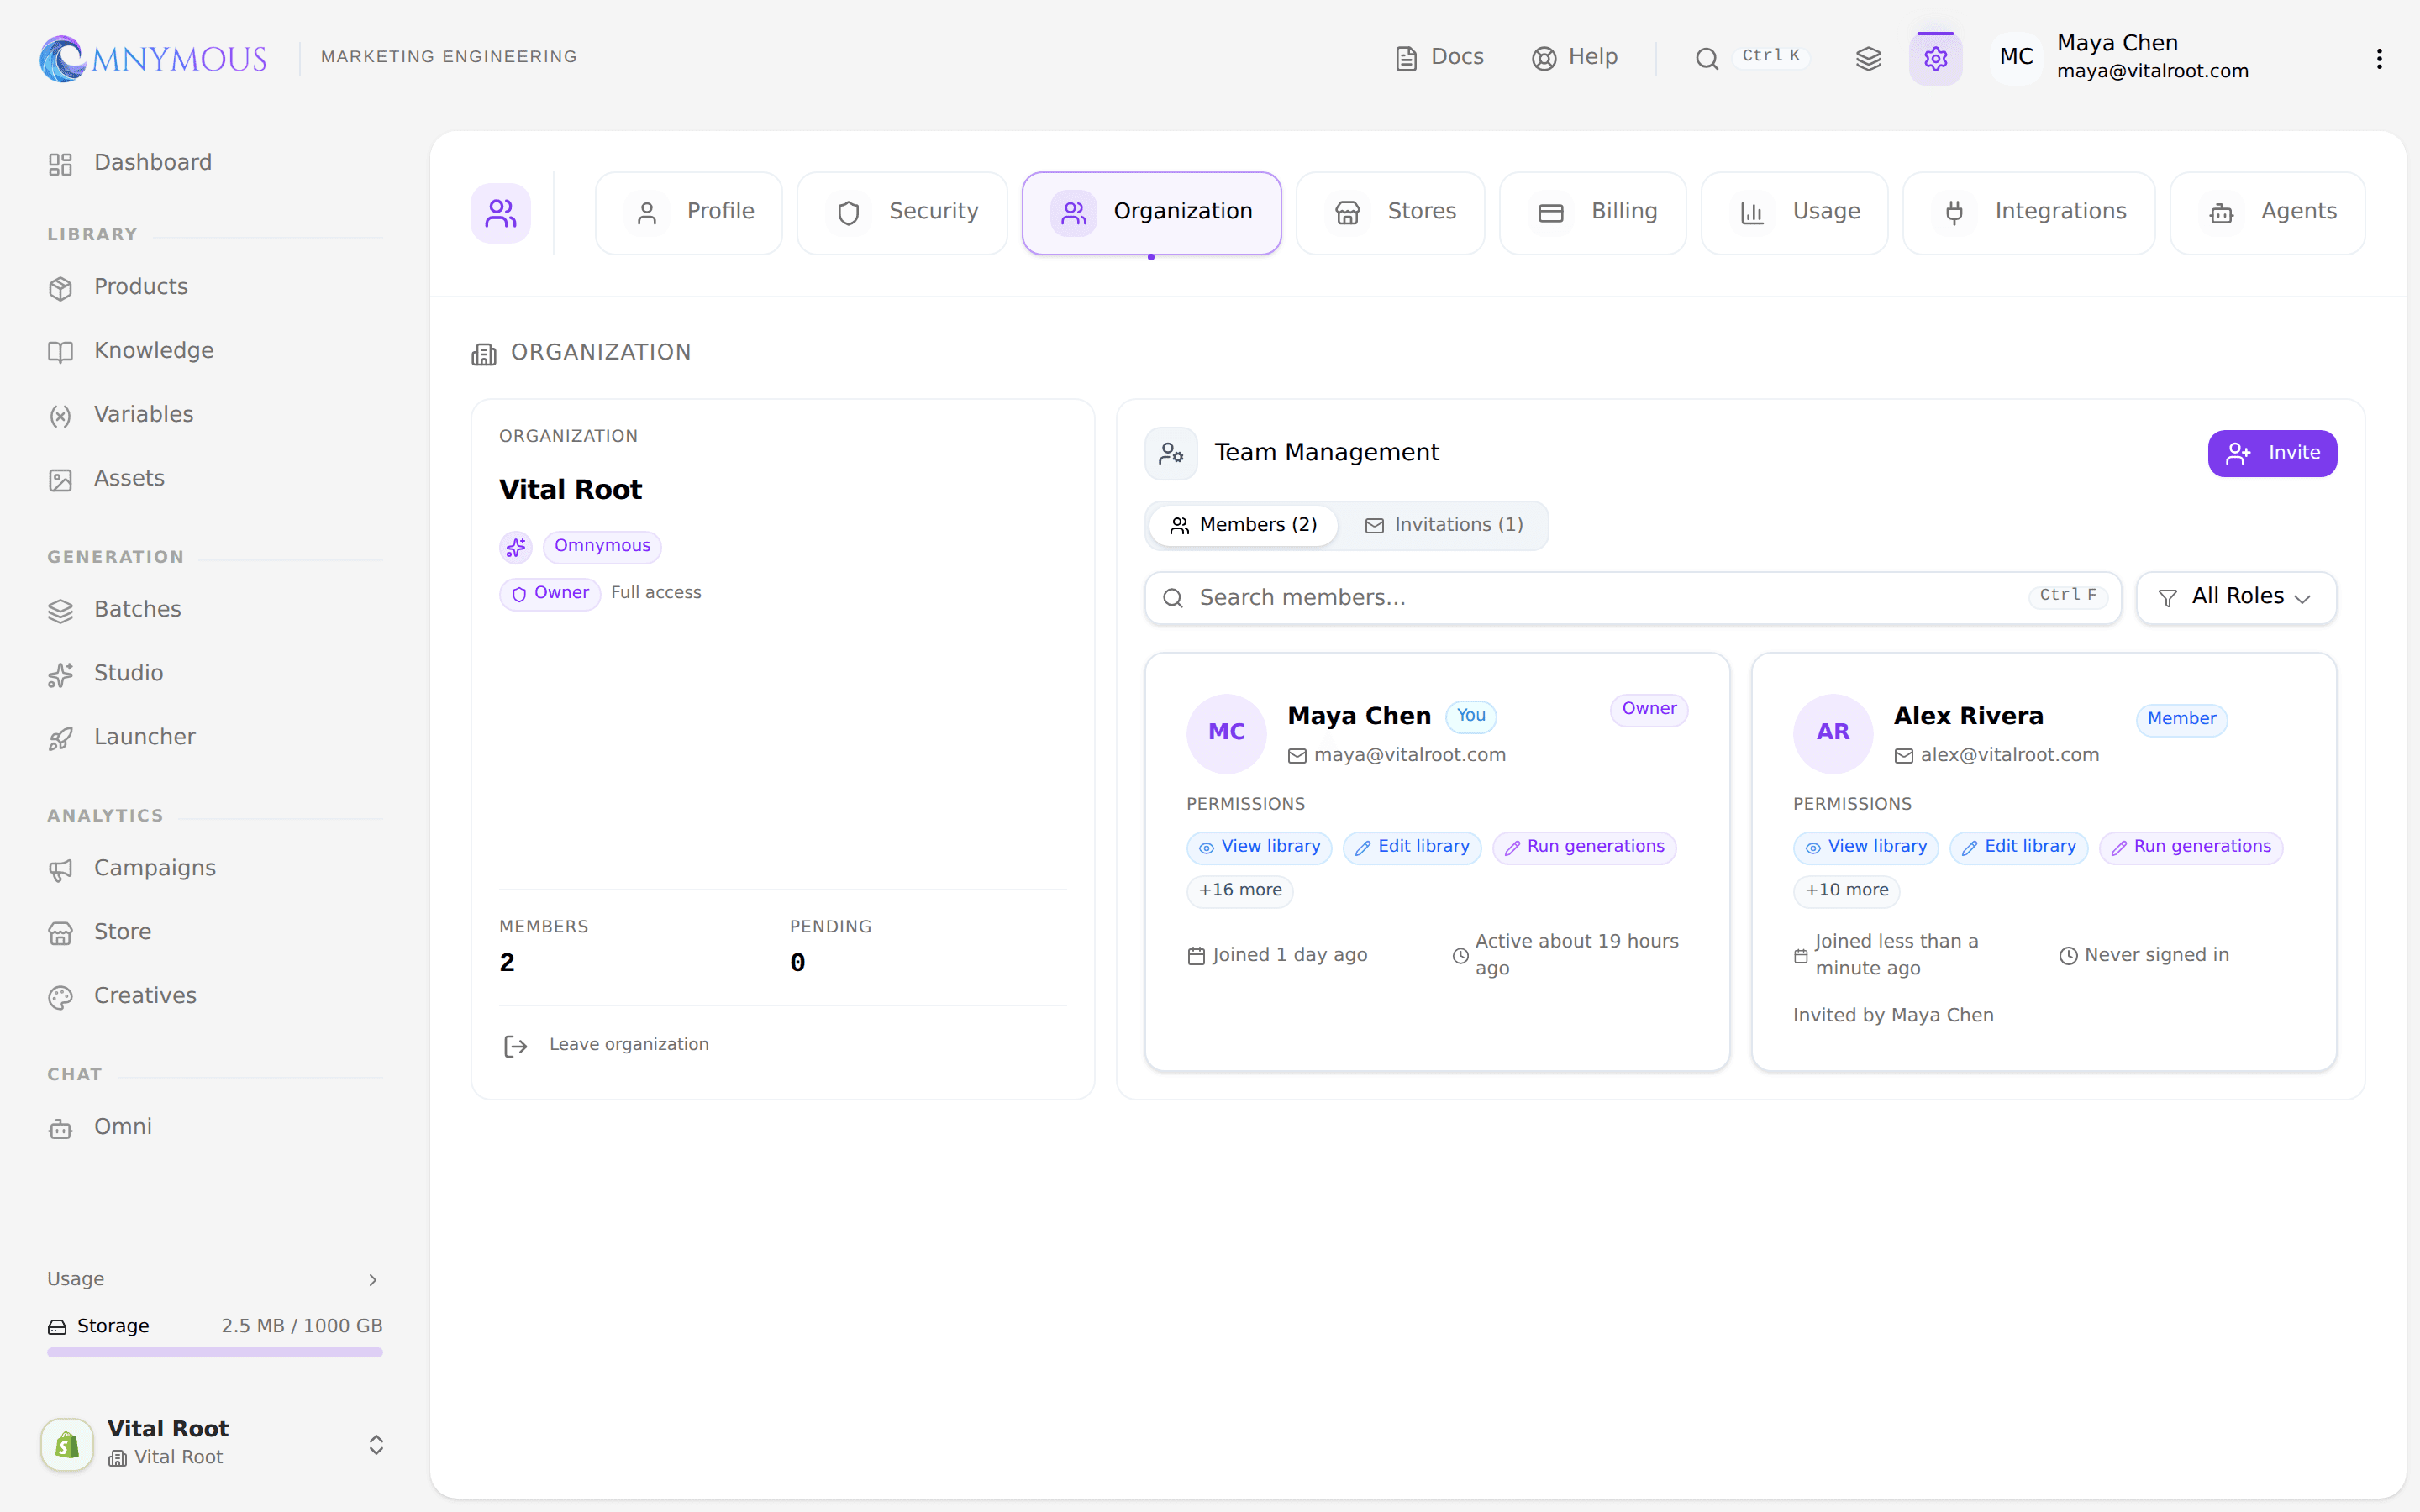Click the Leave organization exit icon
This screenshot has width=2420, height=1512.
click(515, 1046)
